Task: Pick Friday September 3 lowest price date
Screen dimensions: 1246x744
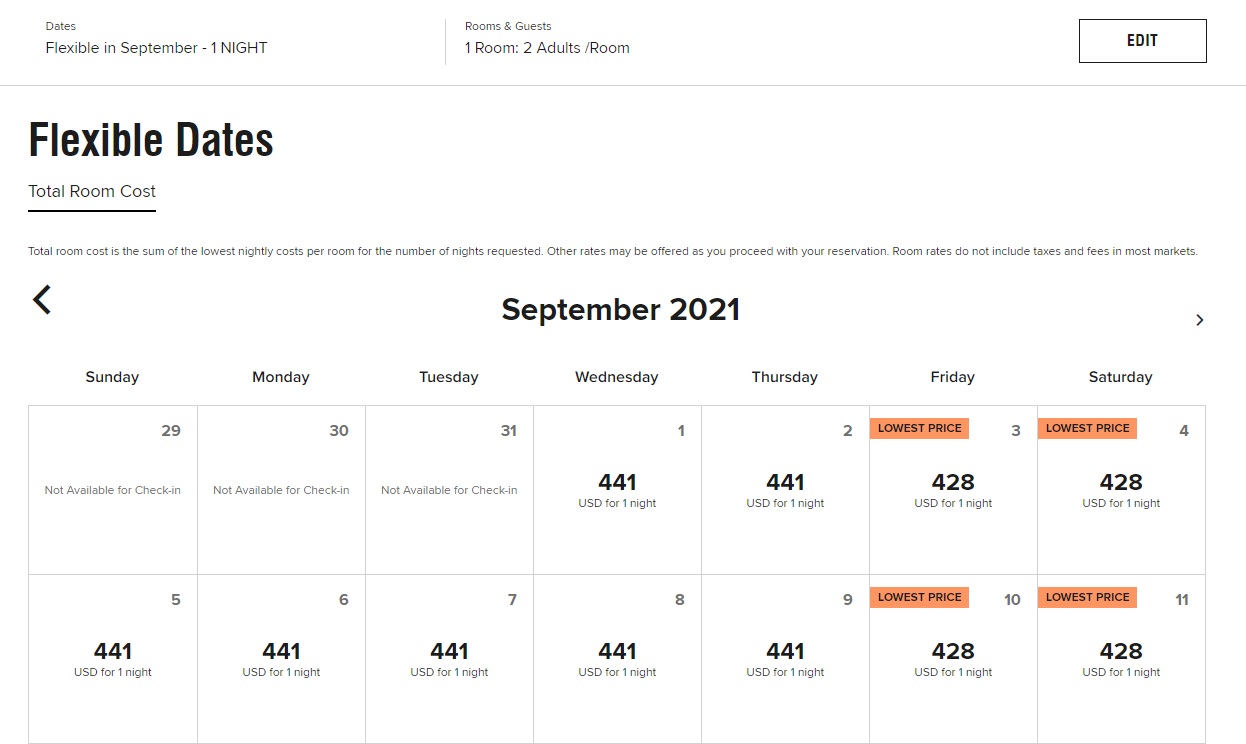Action: [x=953, y=490]
